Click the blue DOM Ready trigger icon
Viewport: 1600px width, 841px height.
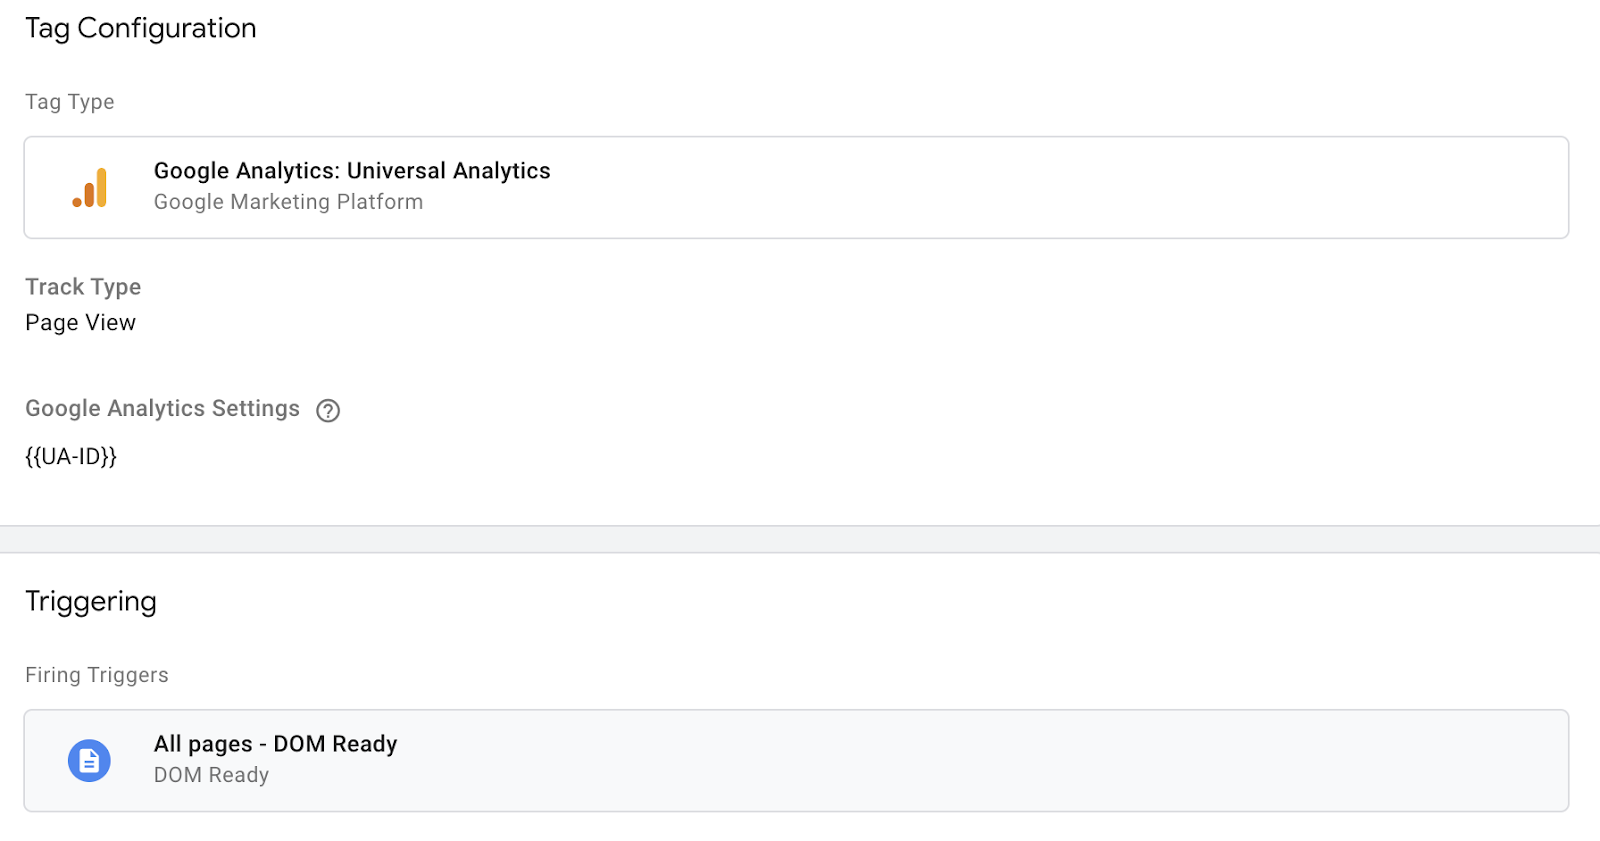coord(89,761)
